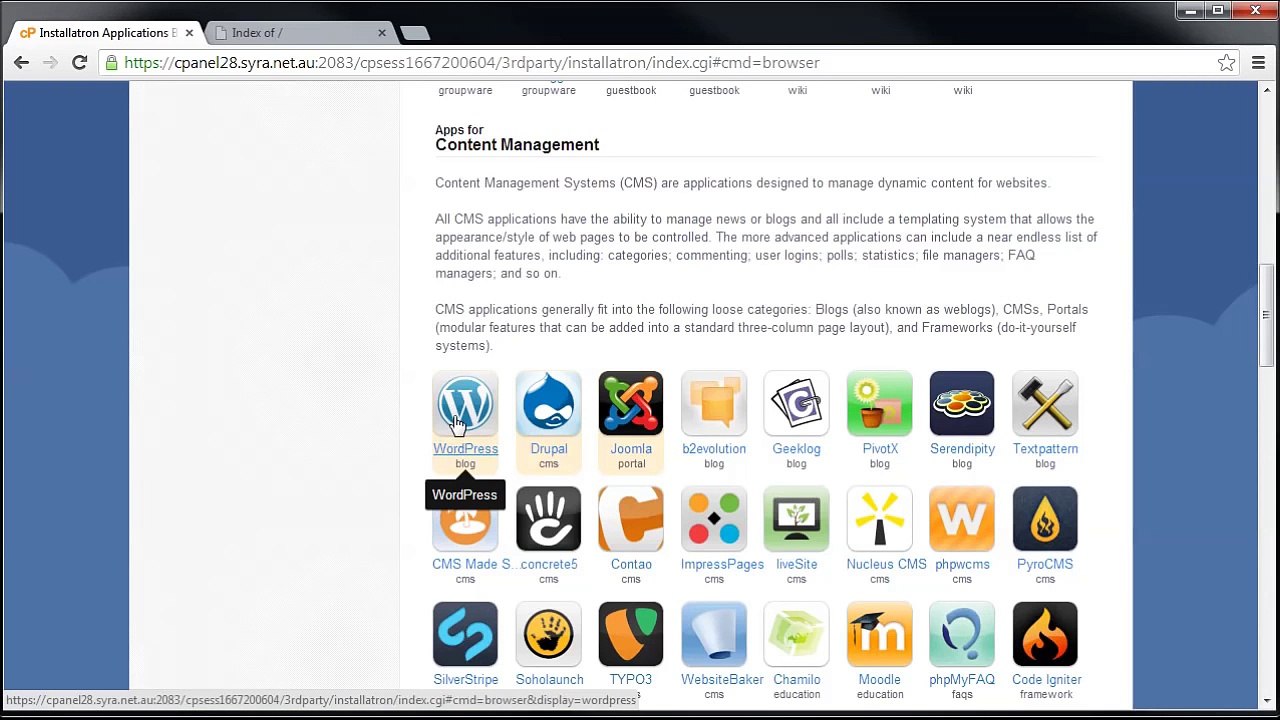Select the phpwcms app icon
Viewport: 1280px width, 720px height.
point(962,519)
